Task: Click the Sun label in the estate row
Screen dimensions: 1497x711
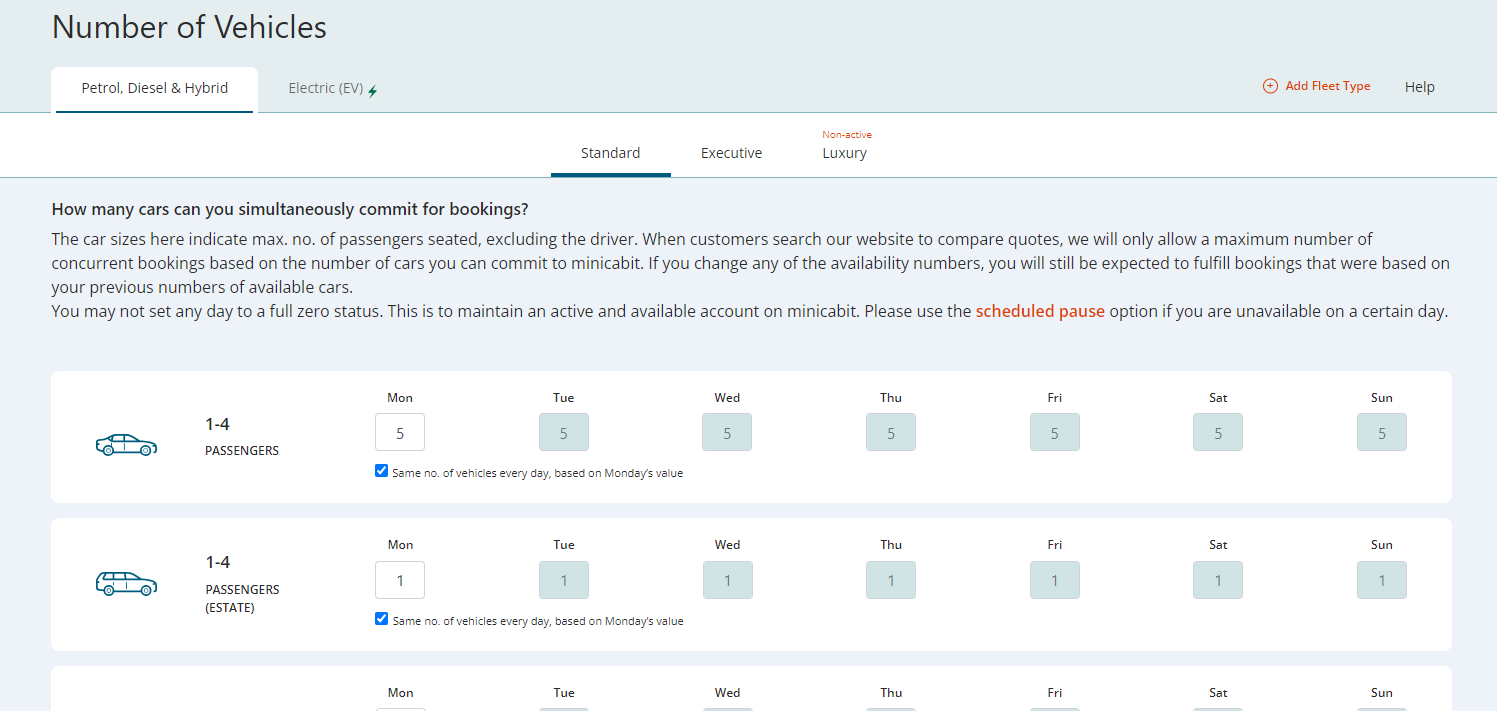Action: pyautogui.click(x=1382, y=545)
